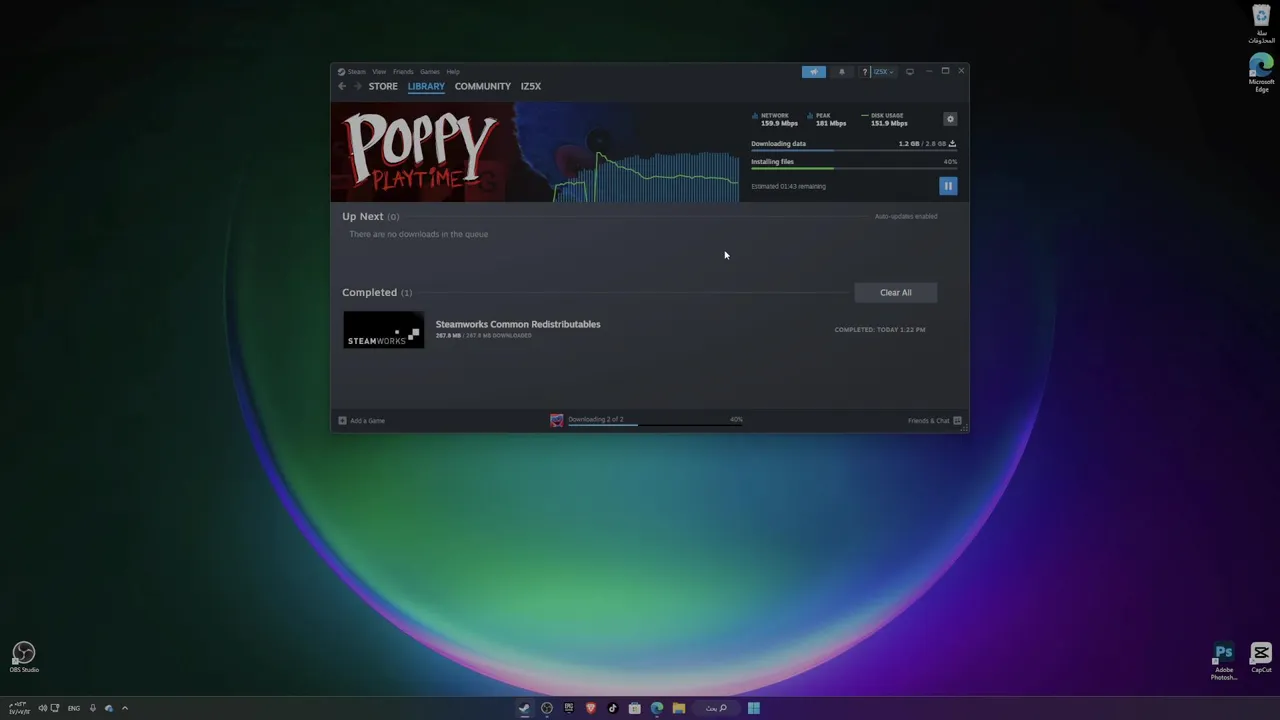Click the microphone tray icon
Viewport: 1280px width, 720px height.
(x=92, y=708)
